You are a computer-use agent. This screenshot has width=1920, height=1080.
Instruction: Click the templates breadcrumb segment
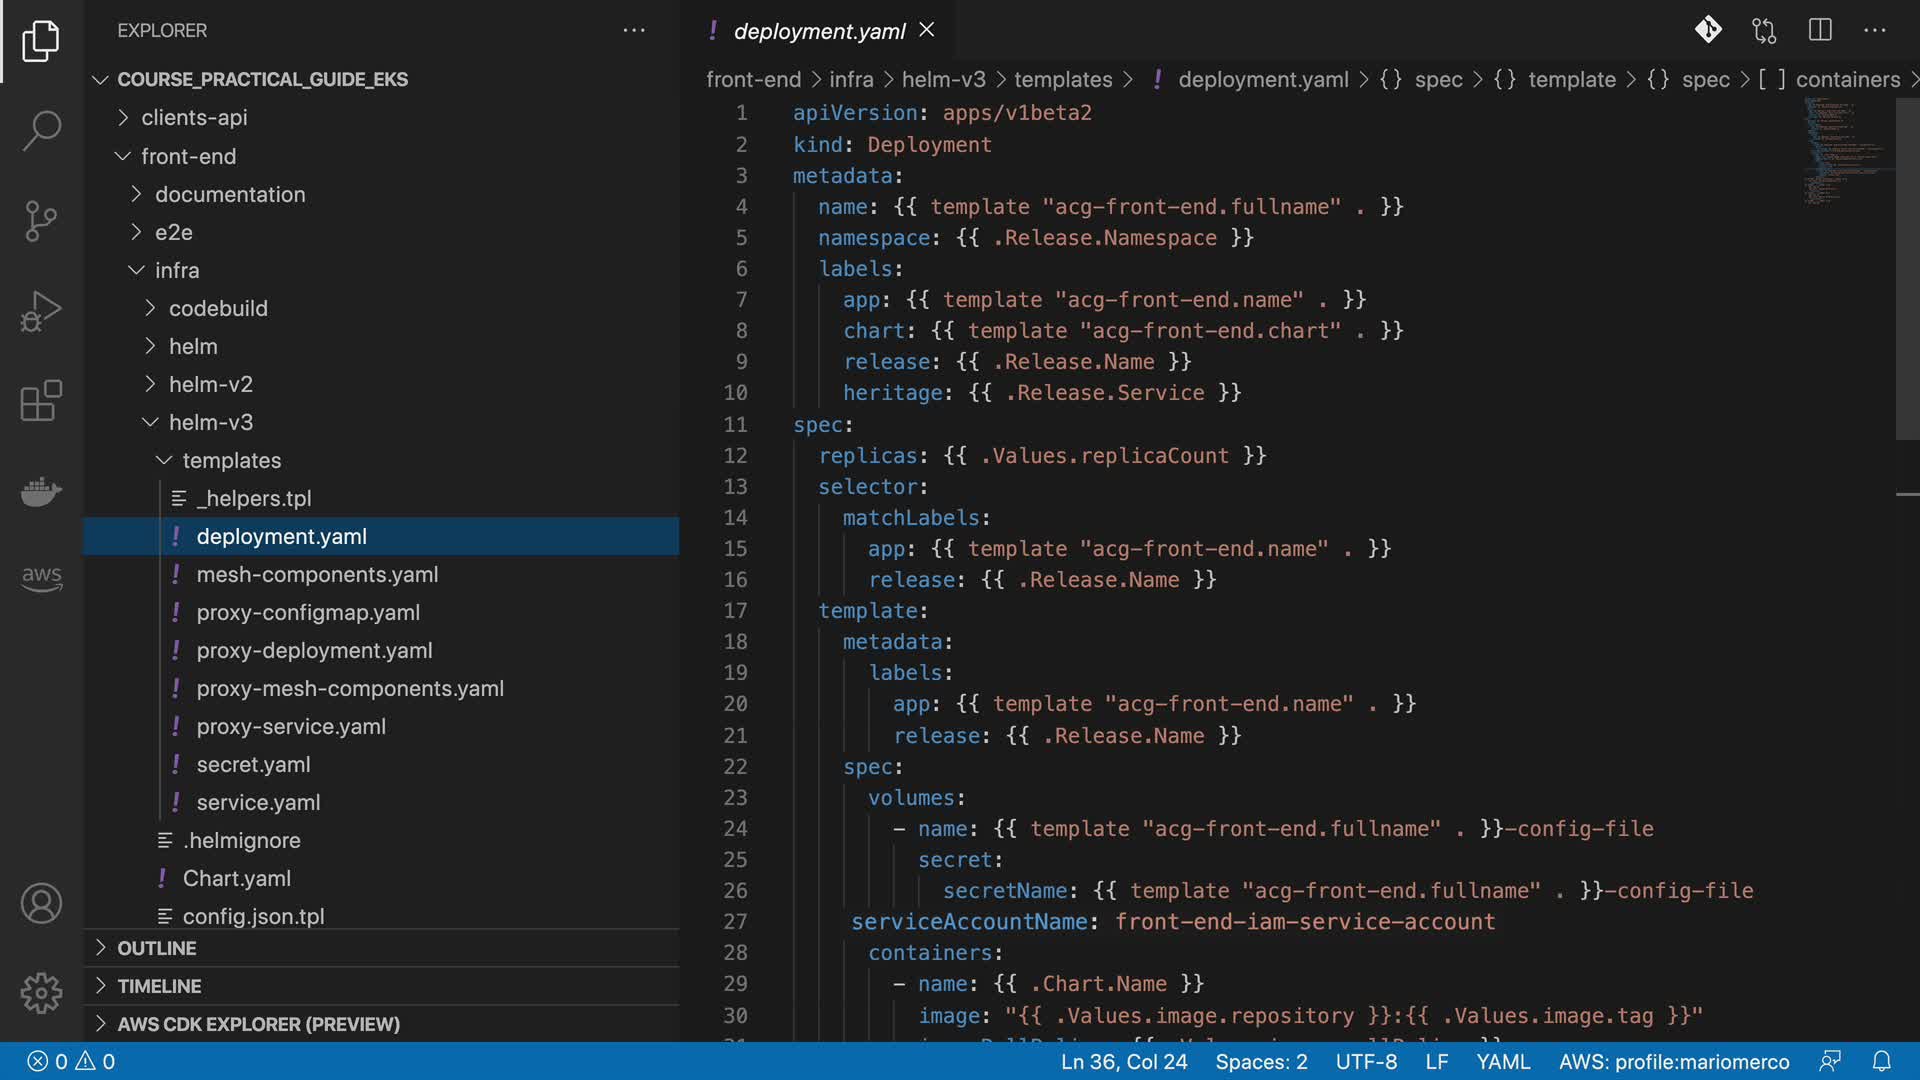click(x=1063, y=80)
